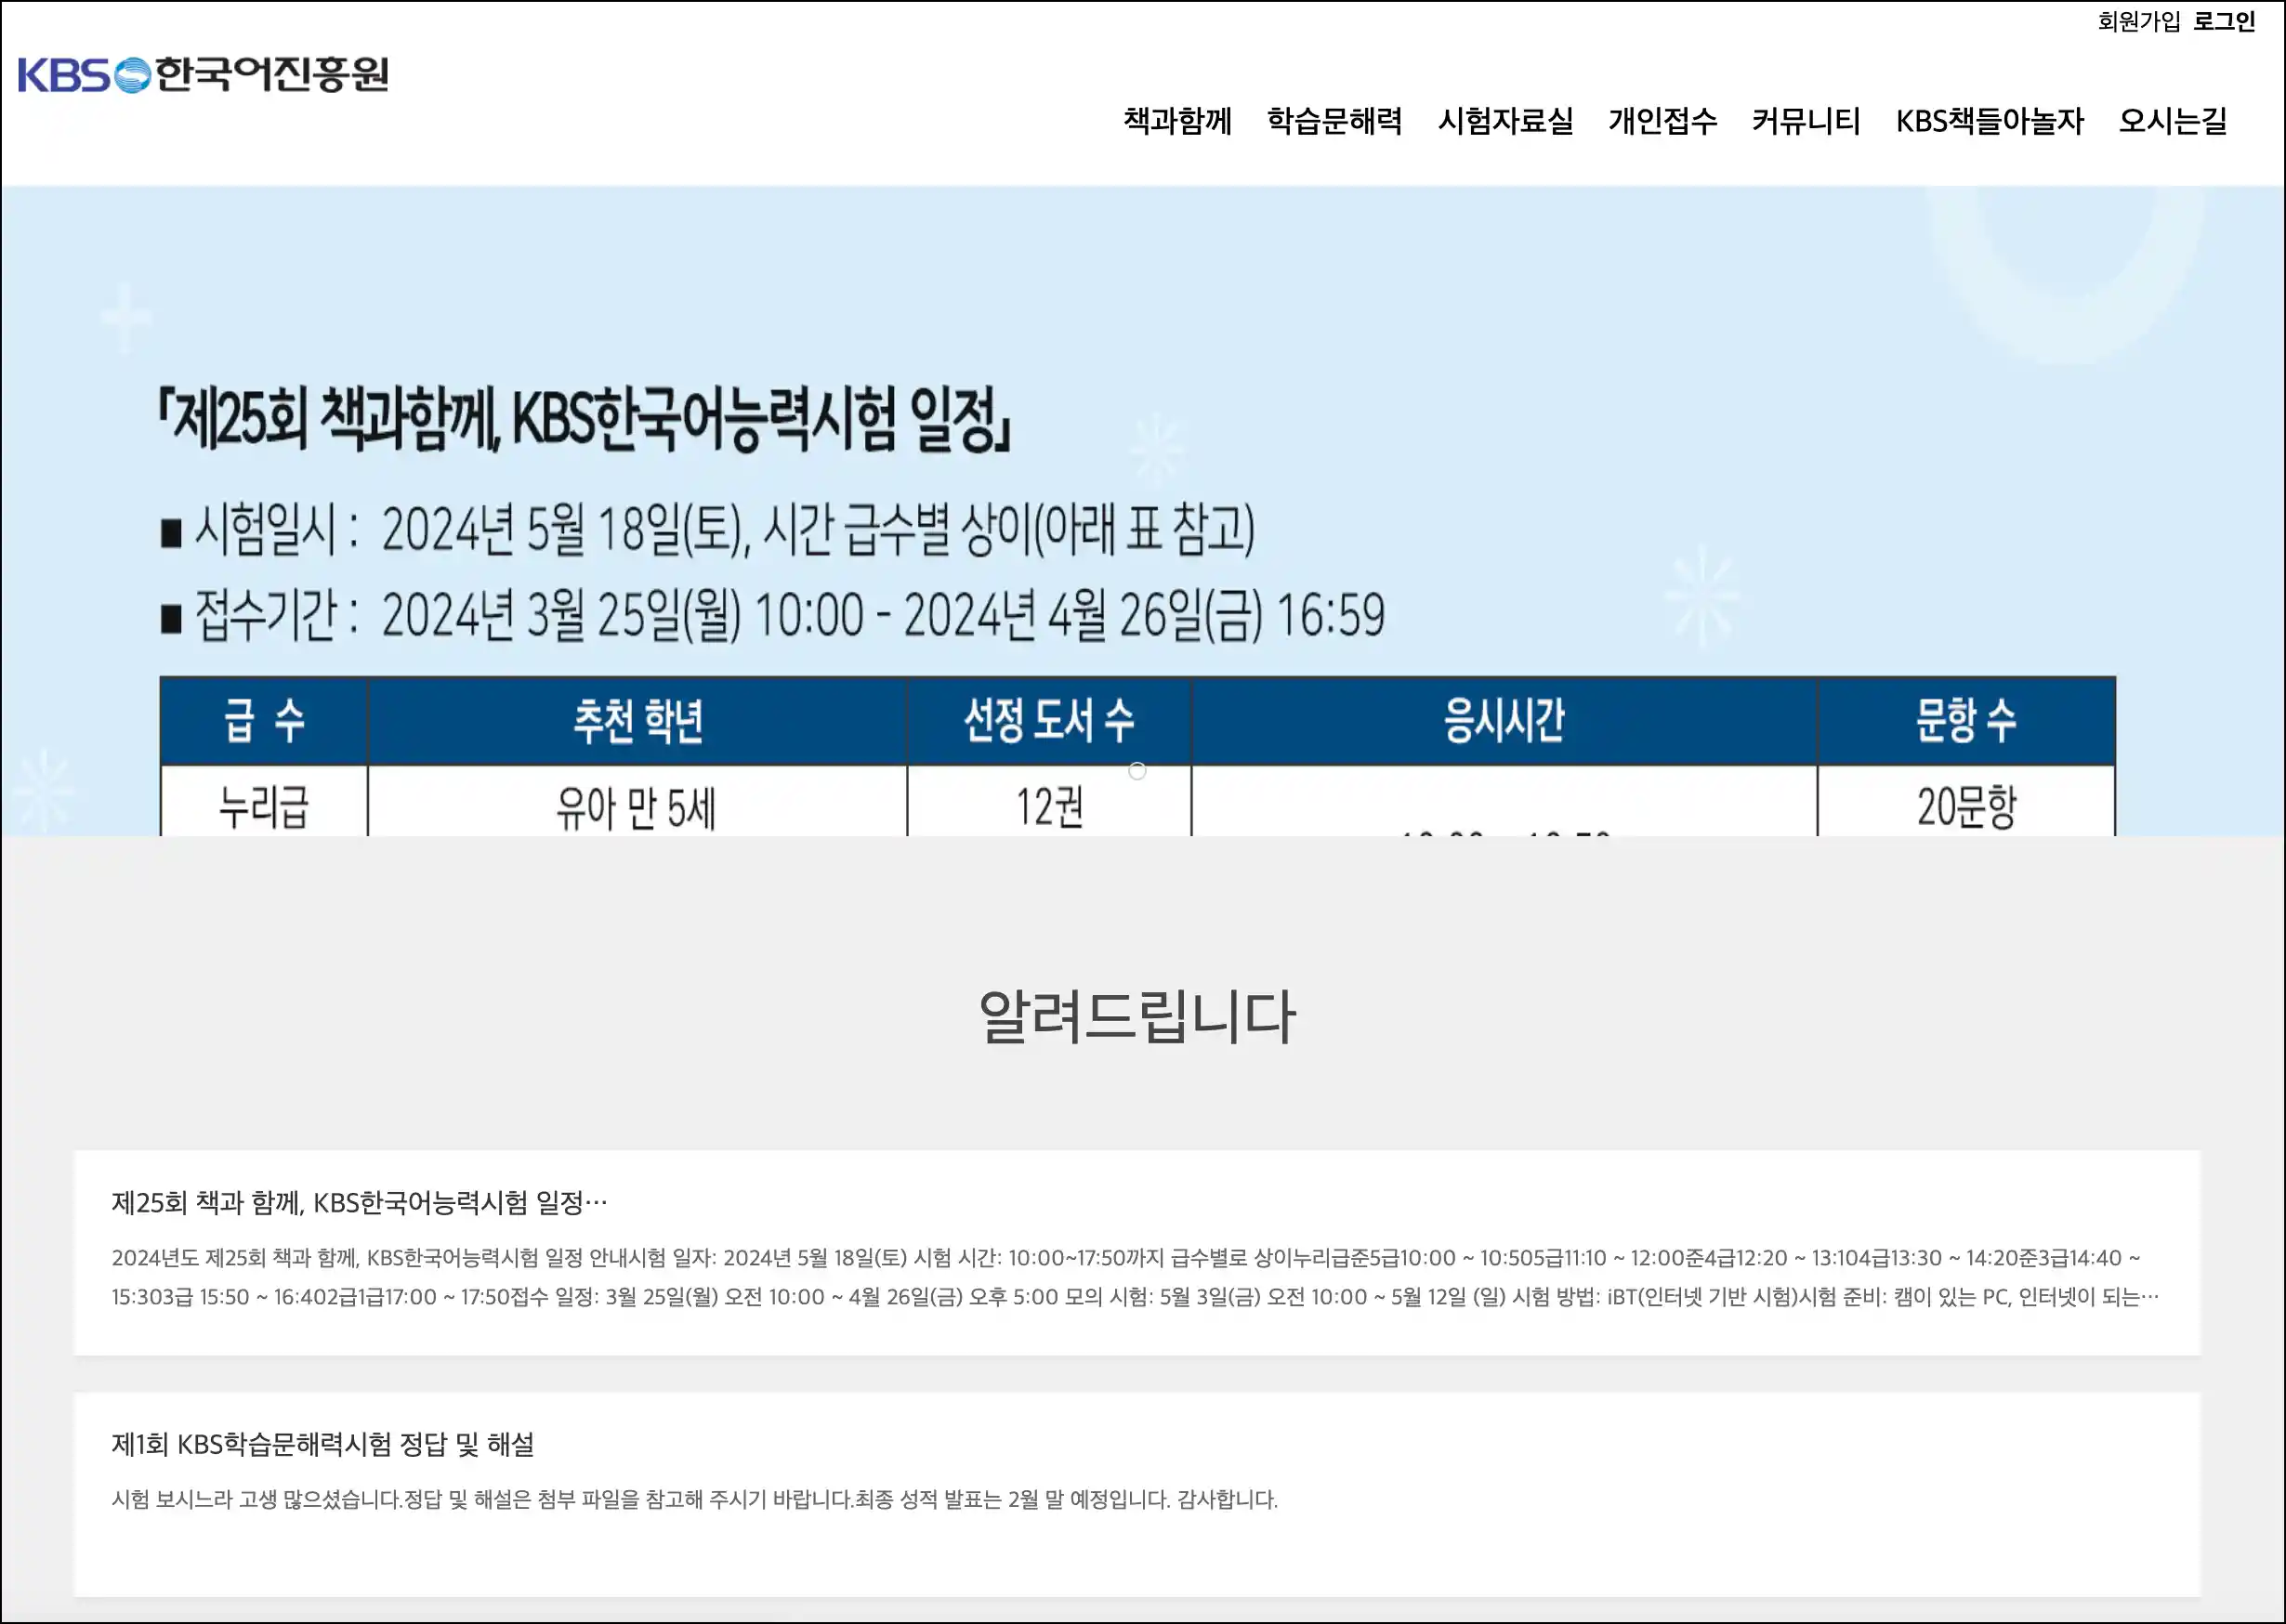Image resolution: width=2286 pixels, height=1624 pixels.
Task: Click the 시험일시 line in the banner
Action: (x=707, y=529)
